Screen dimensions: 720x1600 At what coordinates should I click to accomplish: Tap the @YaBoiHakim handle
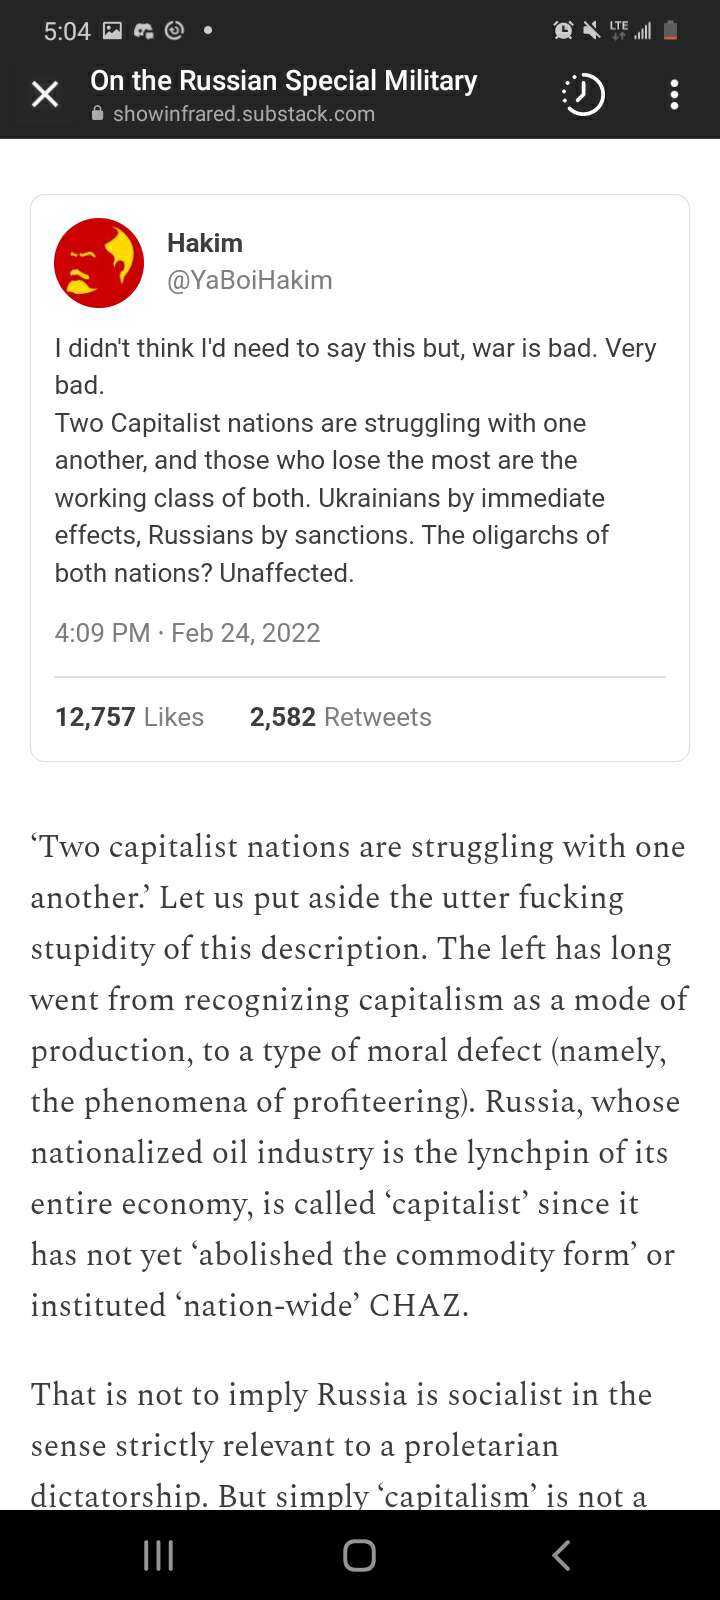(x=250, y=280)
